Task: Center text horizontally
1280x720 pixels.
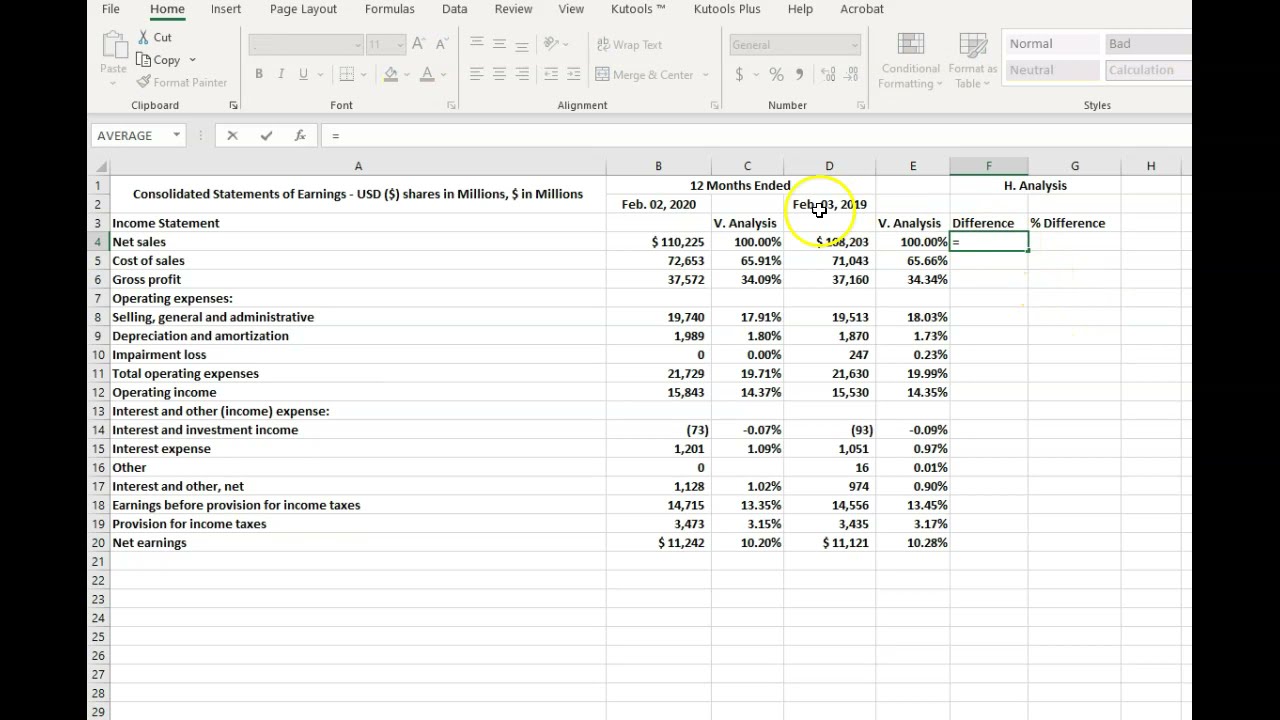Action: click(499, 74)
